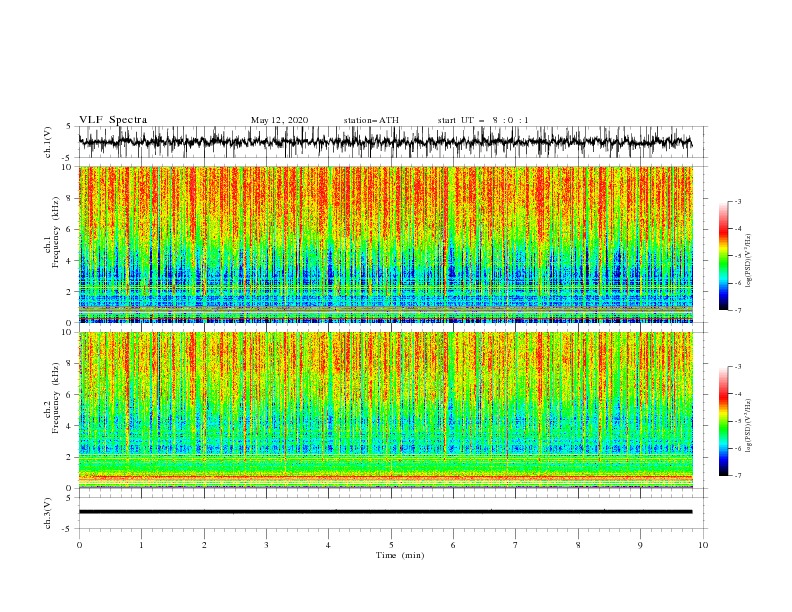Click the ch.3 flat black voltage trace
Screen dimensions: 792x612
[385, 512]
